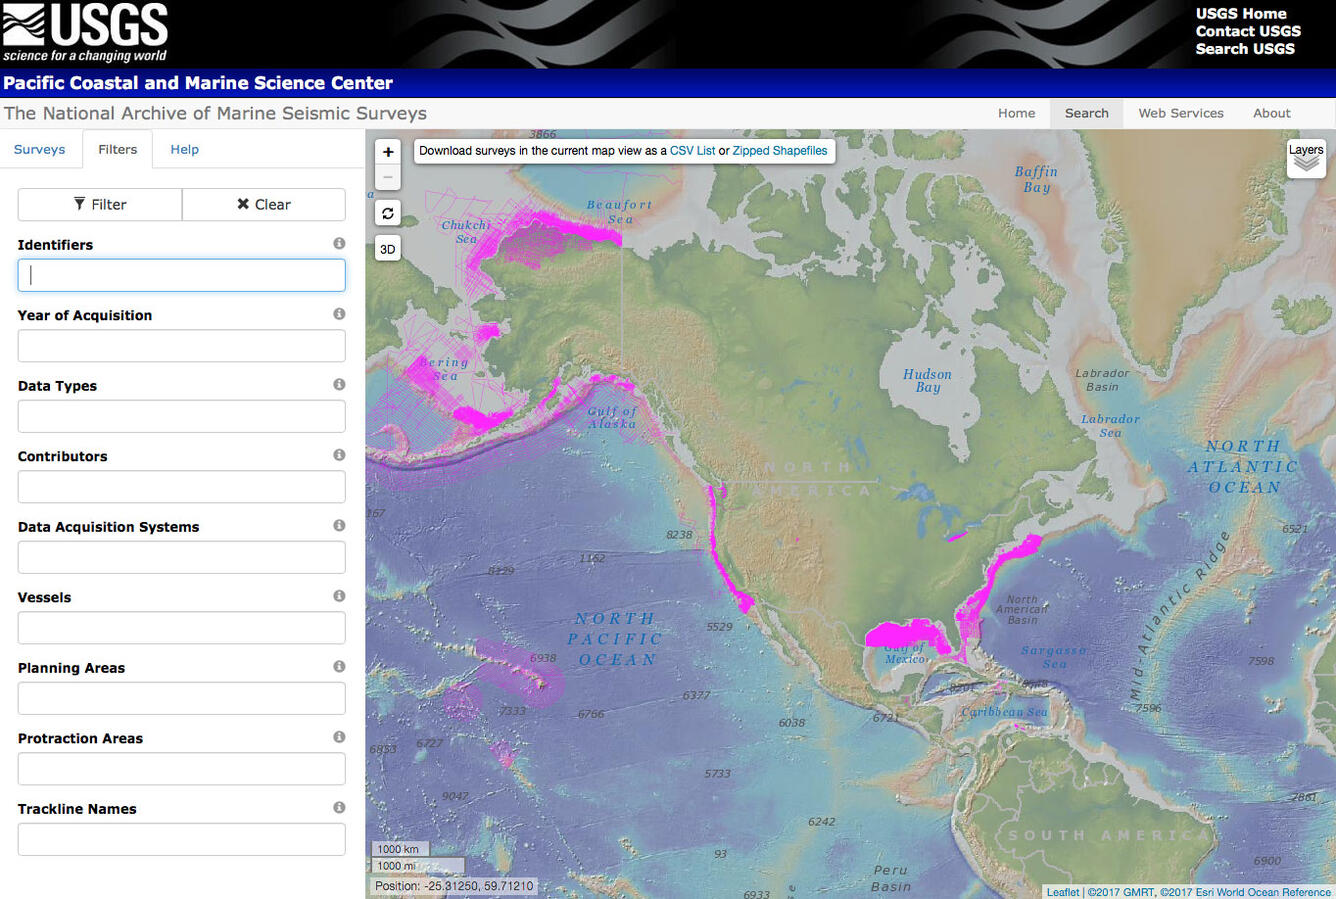Switch to the Surveys tab
The height and width of the screenshot is (899, 1336).
pyautogui.click(x=40, y=149)
